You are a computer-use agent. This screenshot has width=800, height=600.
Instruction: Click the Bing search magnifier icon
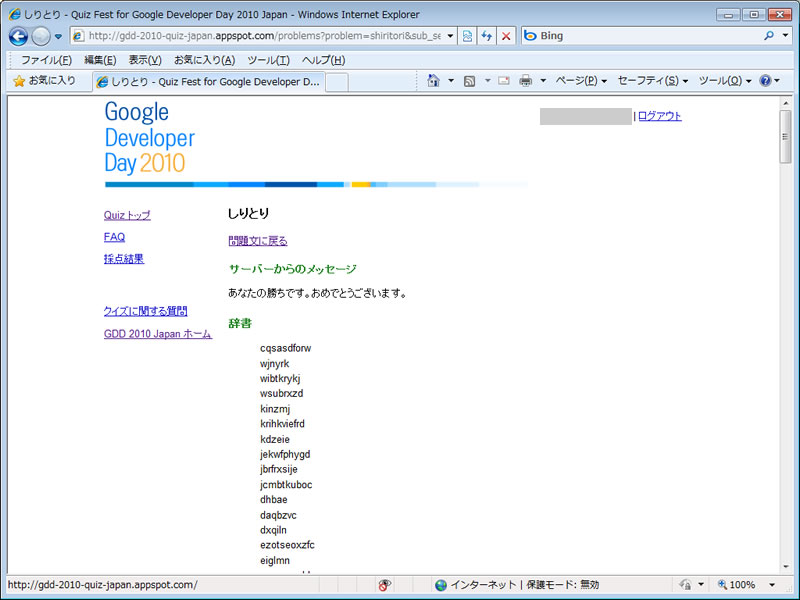click(770, 36)
